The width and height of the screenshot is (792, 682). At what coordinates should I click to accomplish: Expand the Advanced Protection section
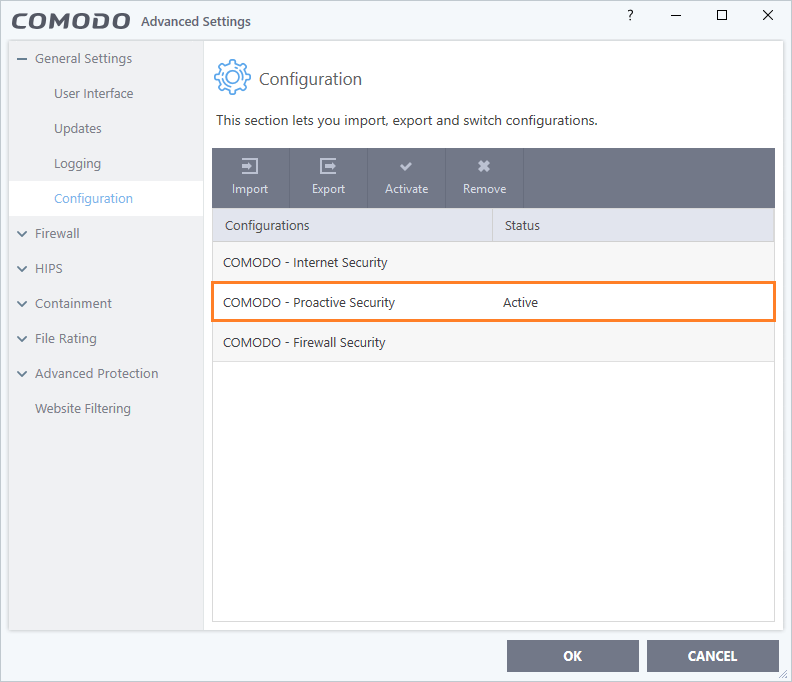point(22,374)
